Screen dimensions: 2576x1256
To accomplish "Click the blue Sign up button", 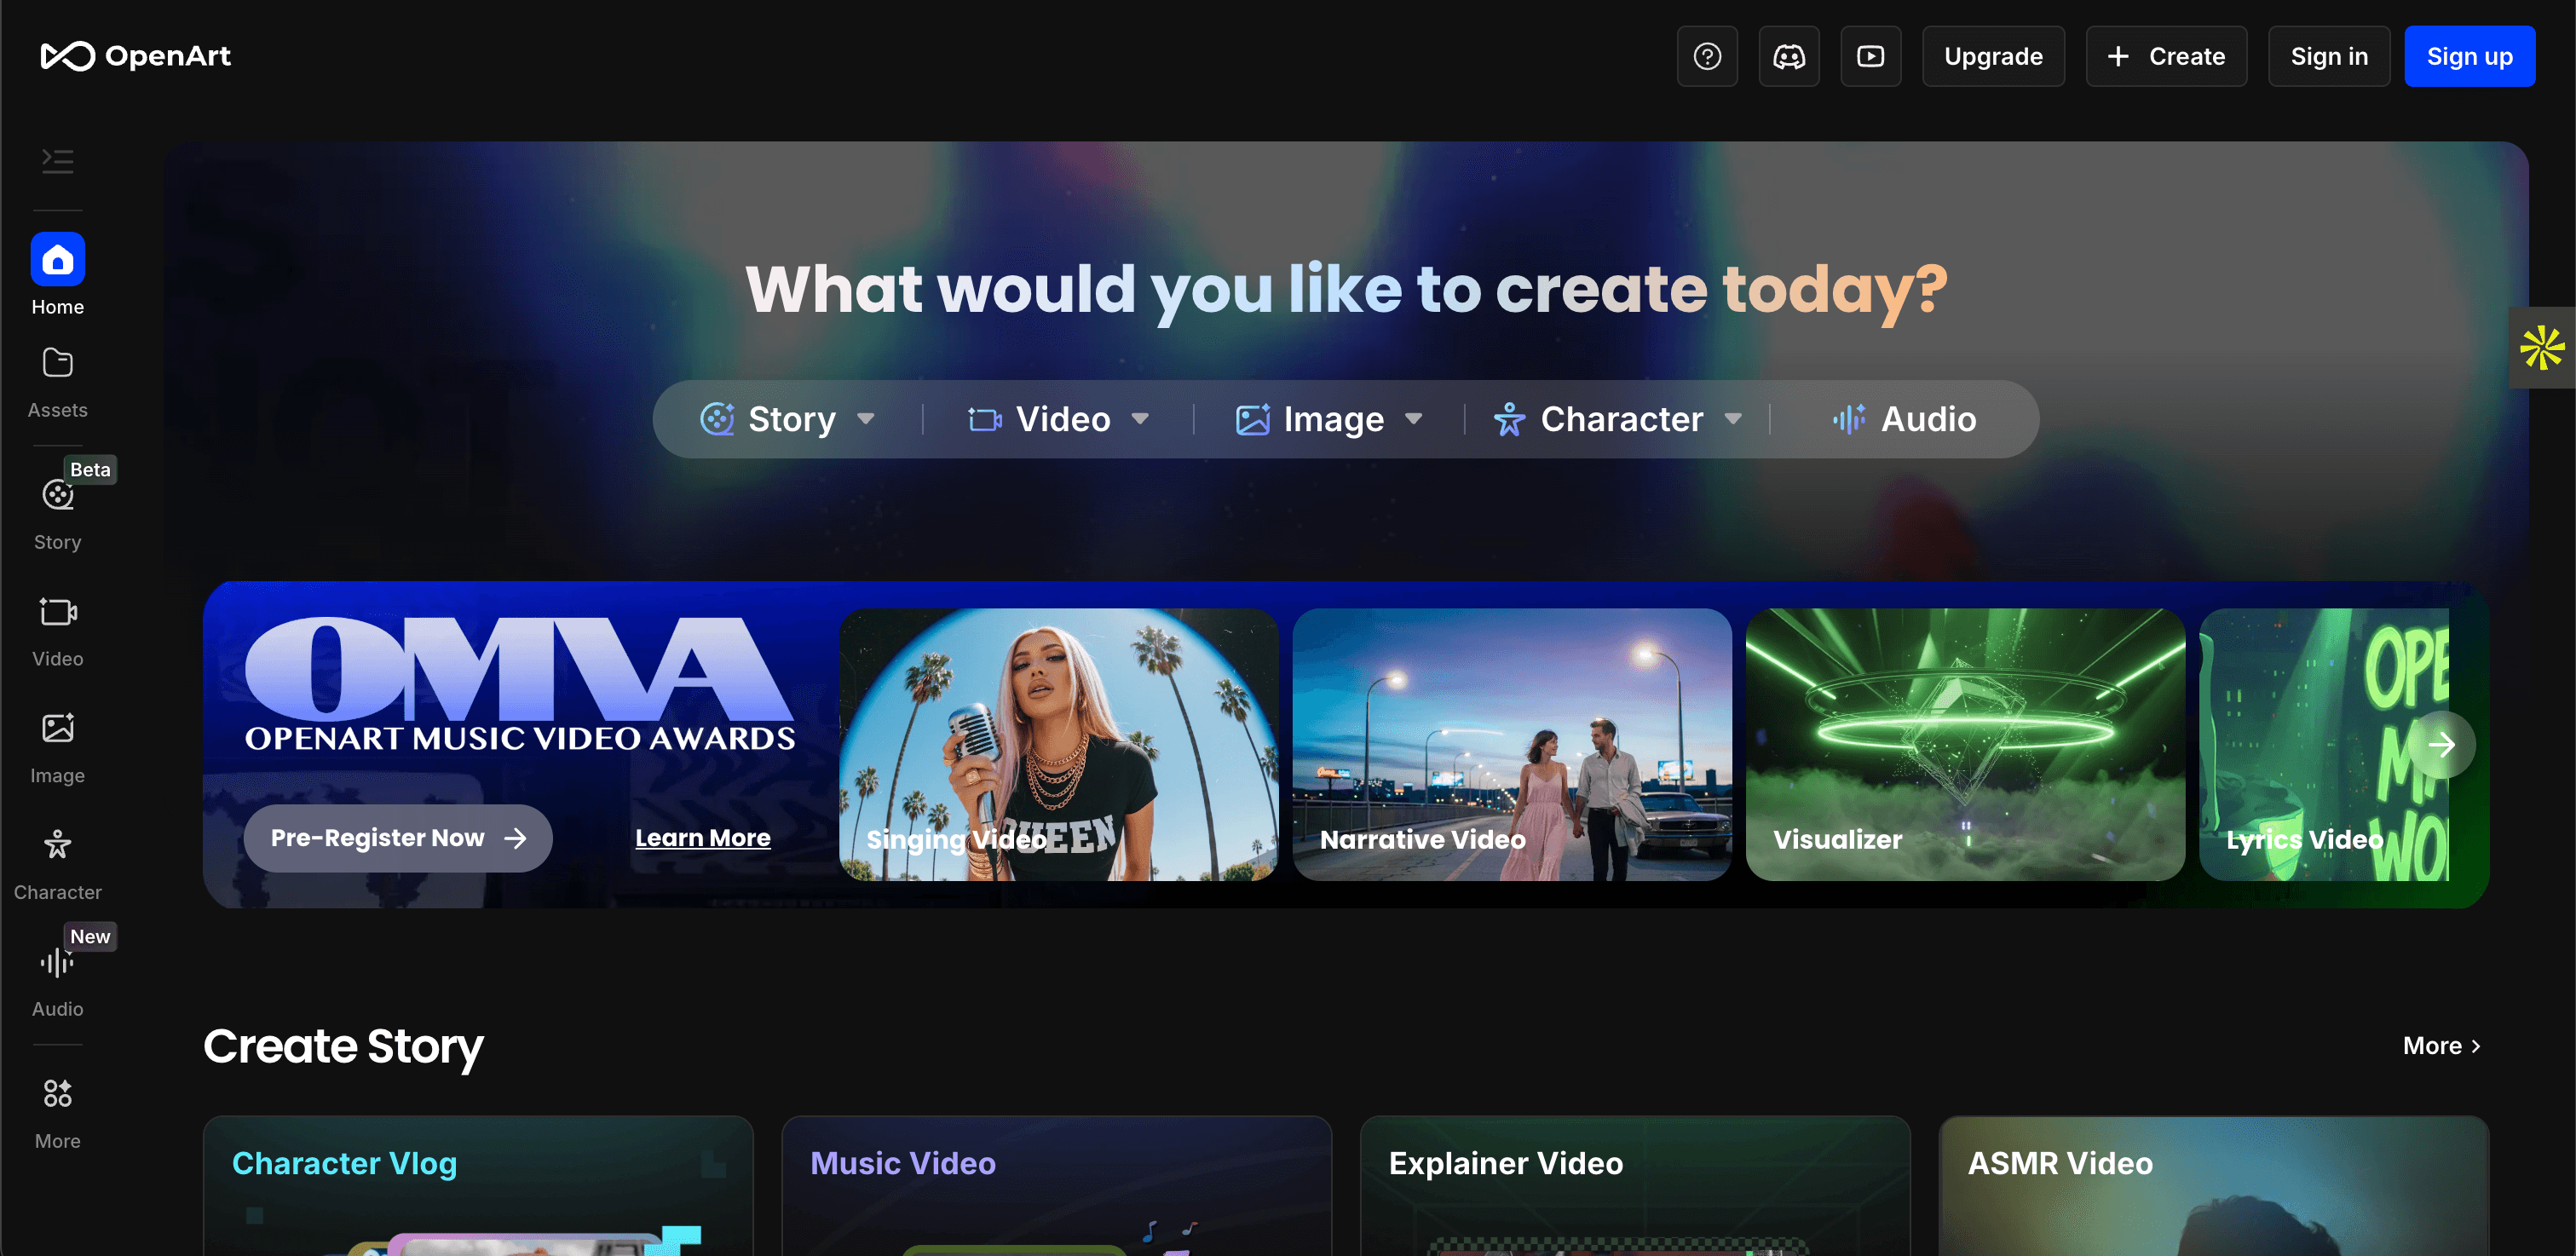I will click(2469, 56).
